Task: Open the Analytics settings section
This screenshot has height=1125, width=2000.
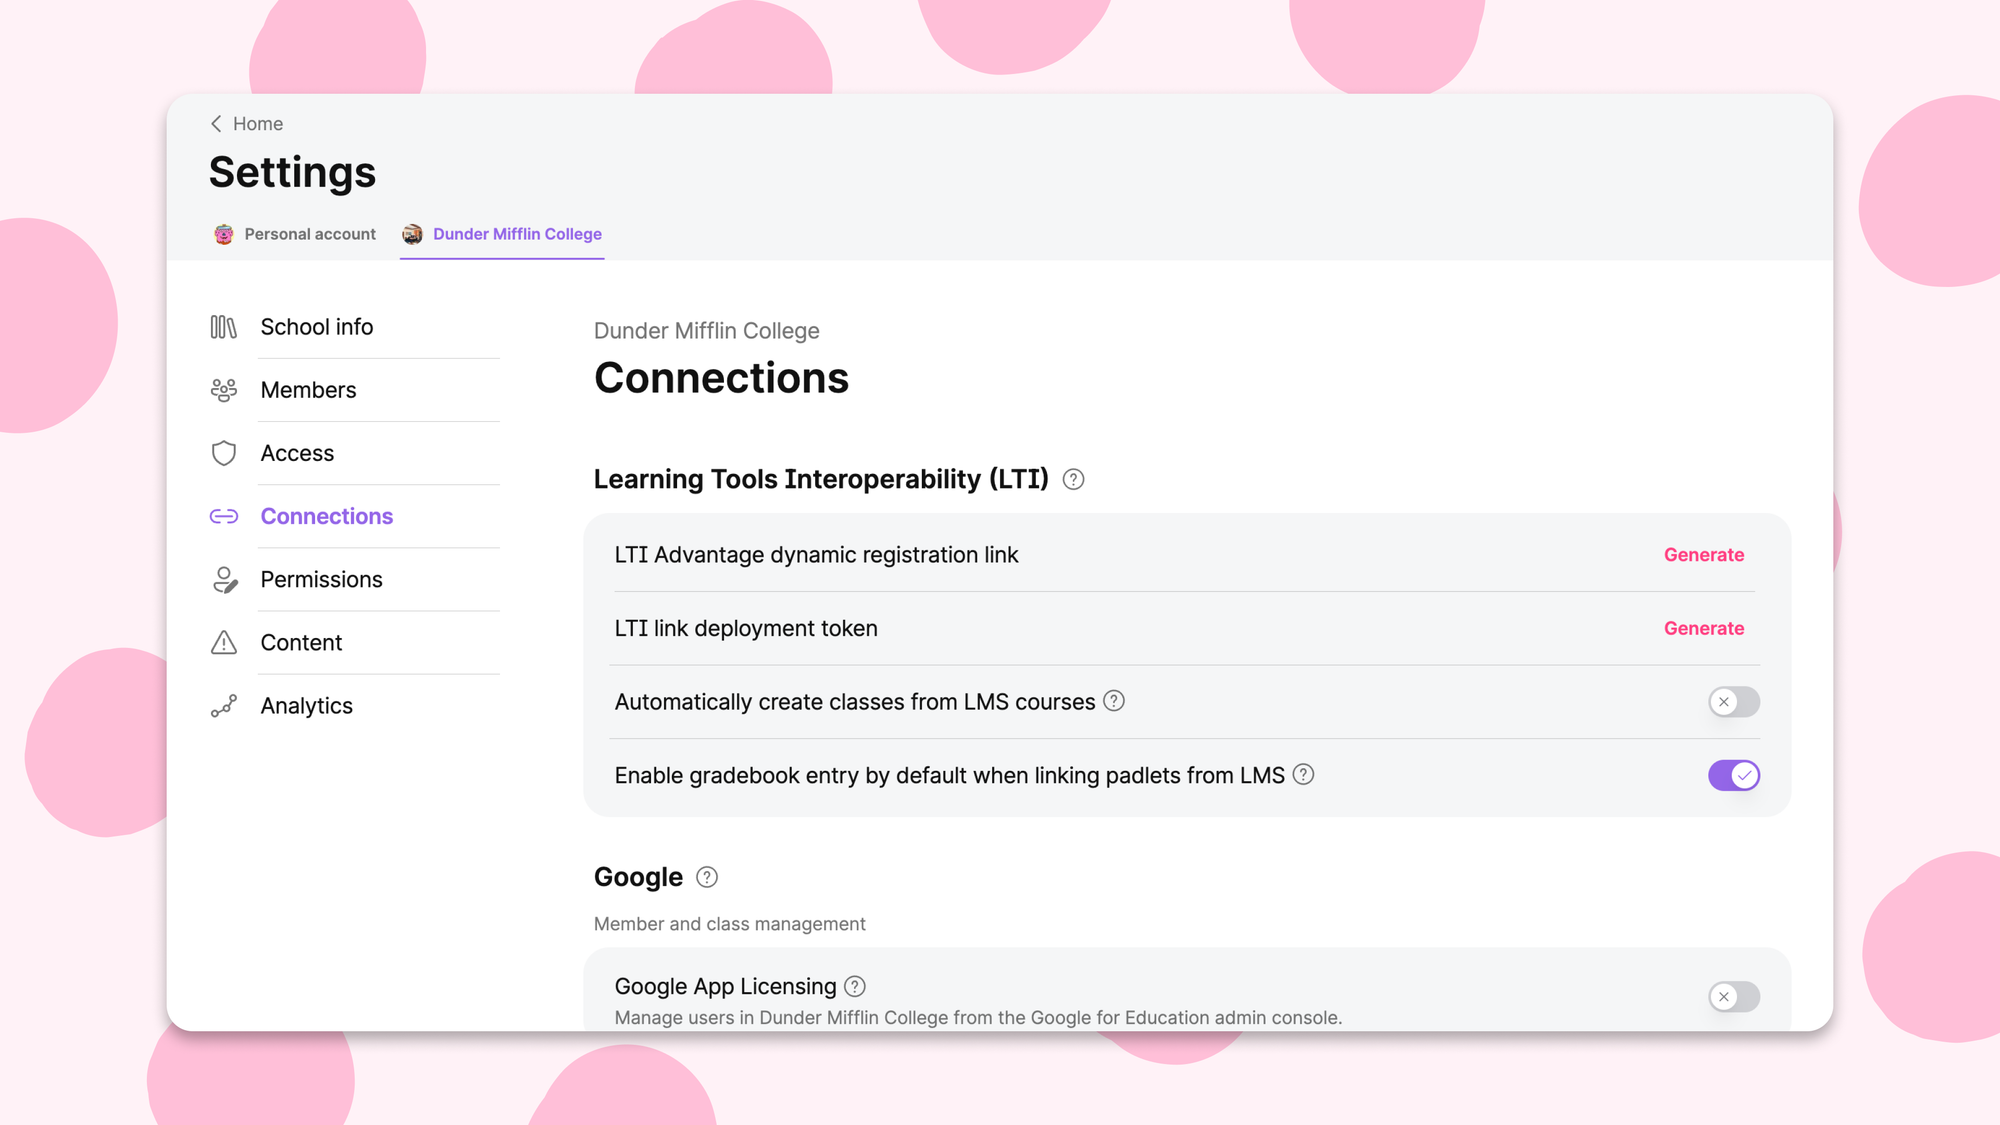Action: 306,705
